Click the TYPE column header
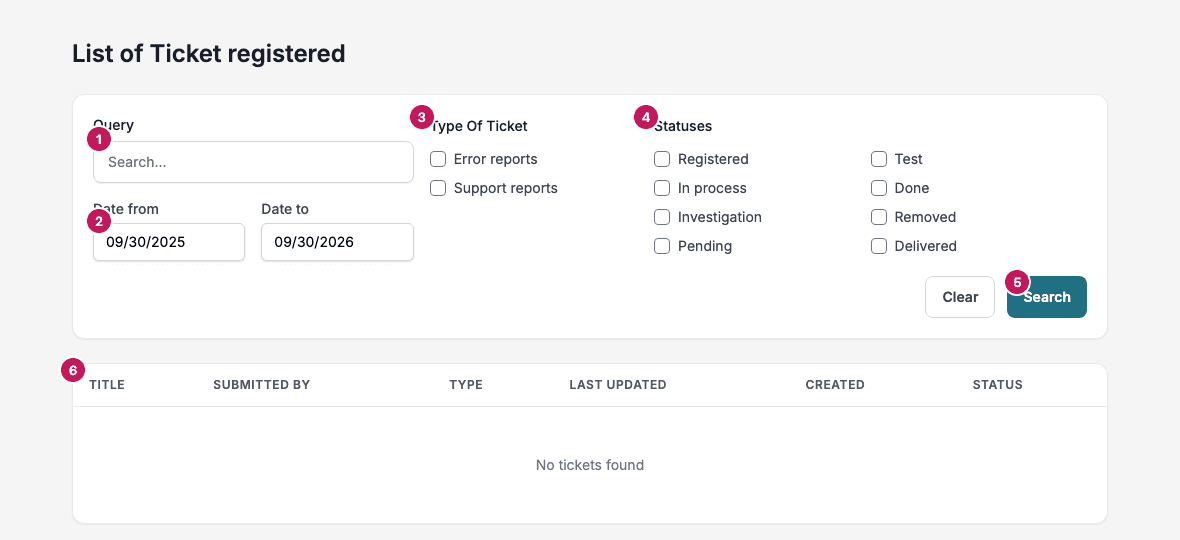1180x540 pixels. (x=466, y=385)
